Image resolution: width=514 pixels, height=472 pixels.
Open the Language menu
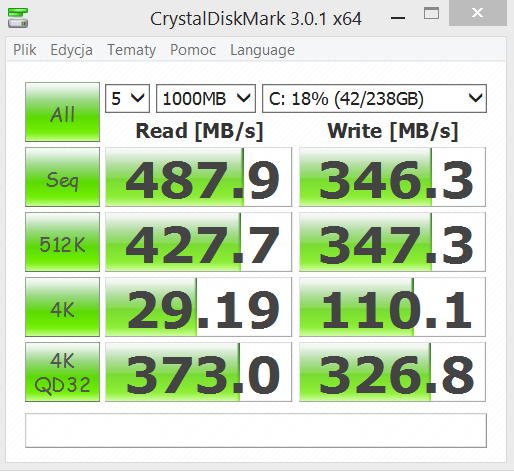262,50
